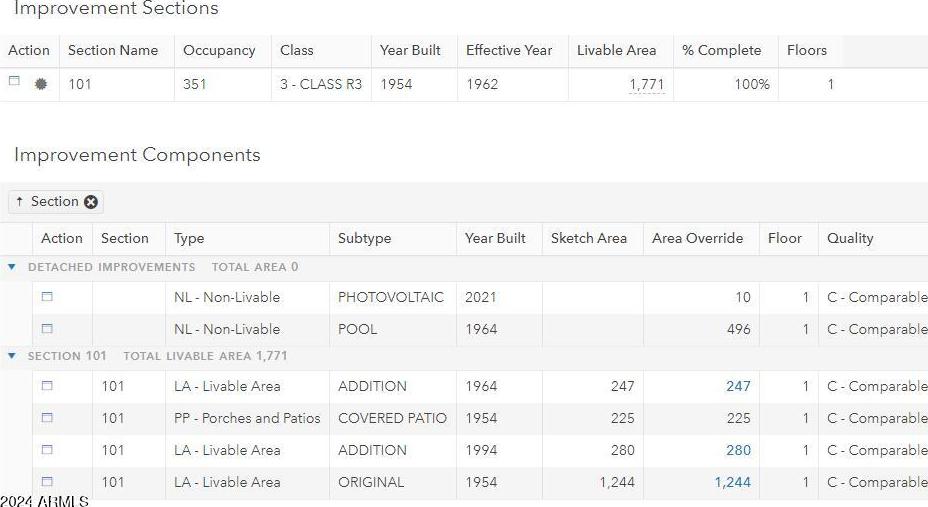
Task: Open the gear settings icon for section 101
Action: [41, 84]
